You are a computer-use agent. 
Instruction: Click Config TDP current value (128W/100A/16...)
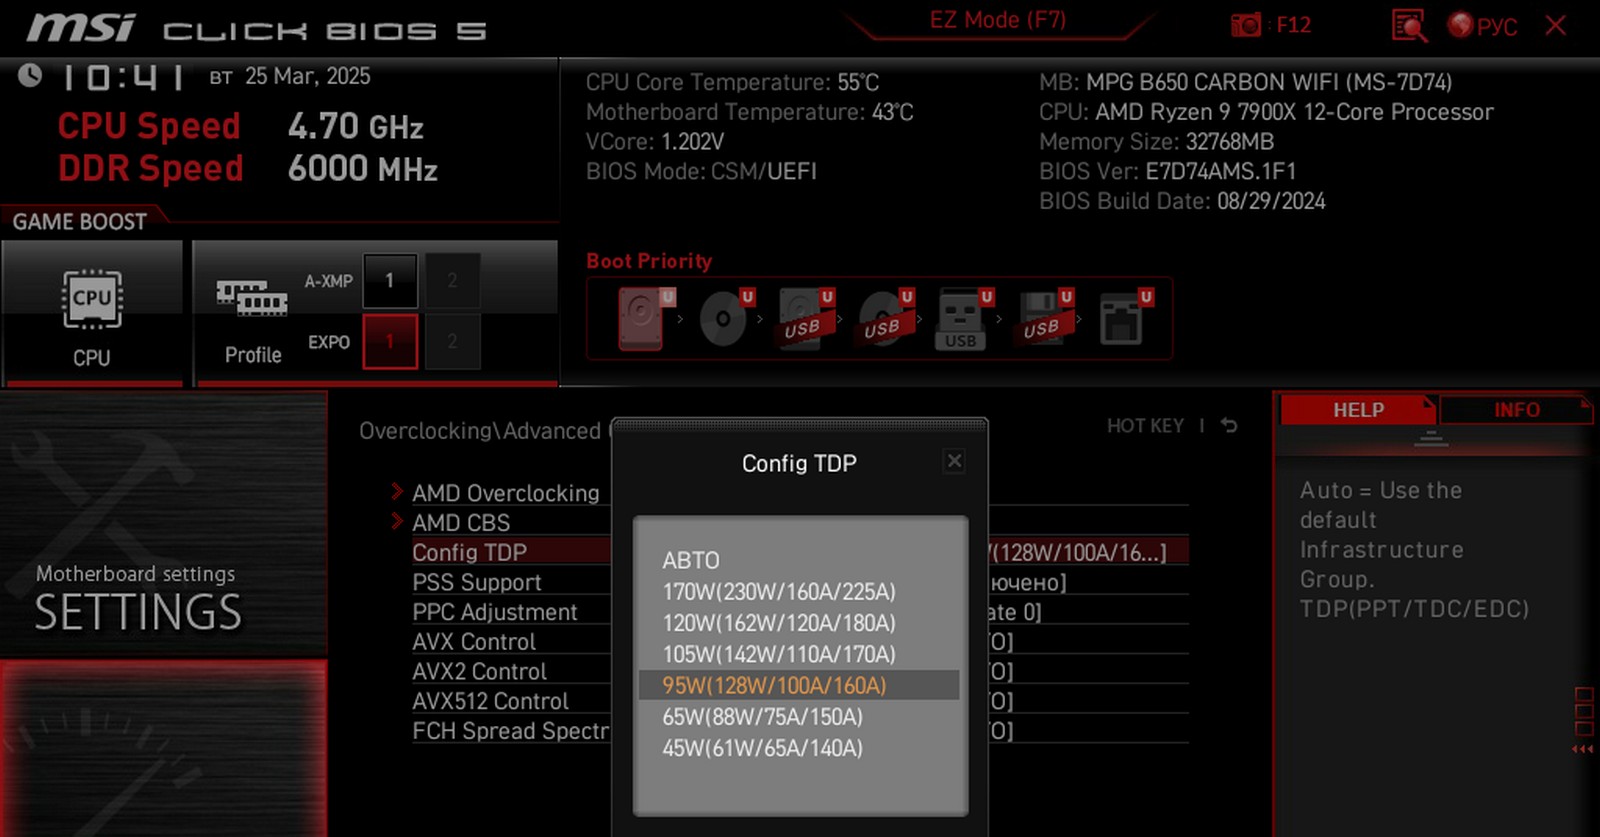click(1078, 552)
